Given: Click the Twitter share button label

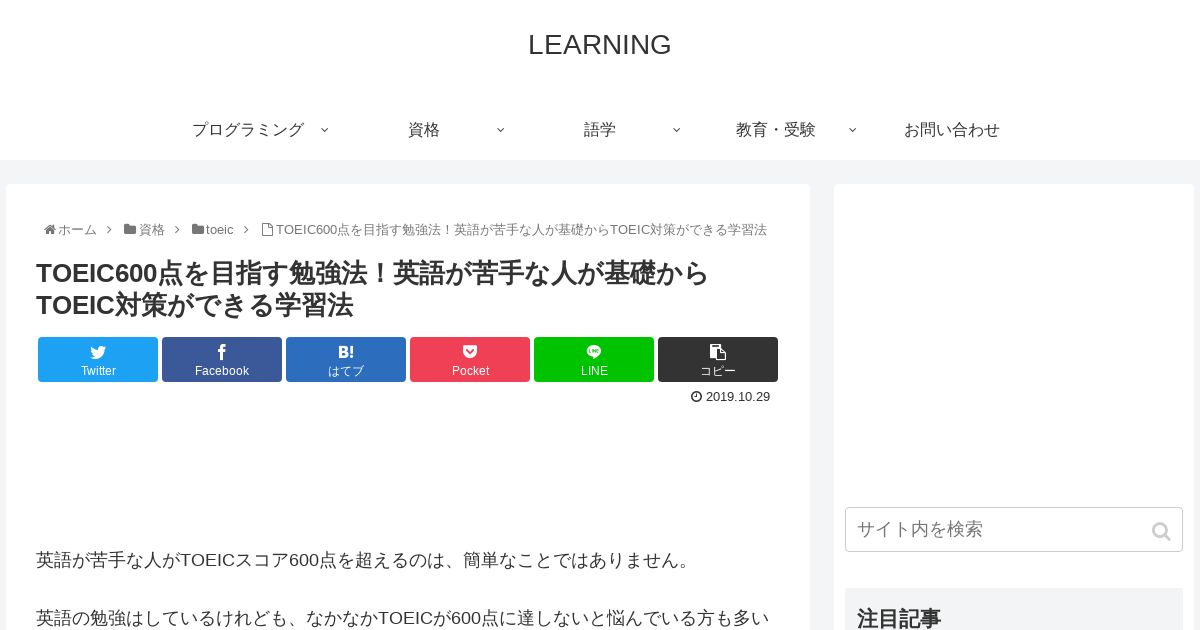Looking at the screenshot, I should tap(98, 371).
